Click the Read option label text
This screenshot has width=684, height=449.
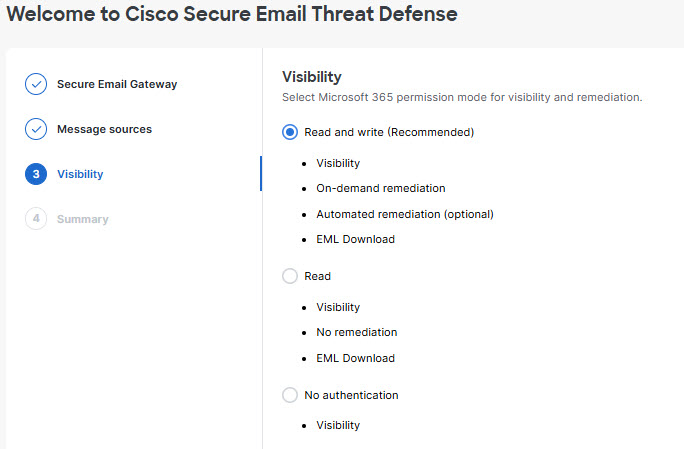point(317,276)
